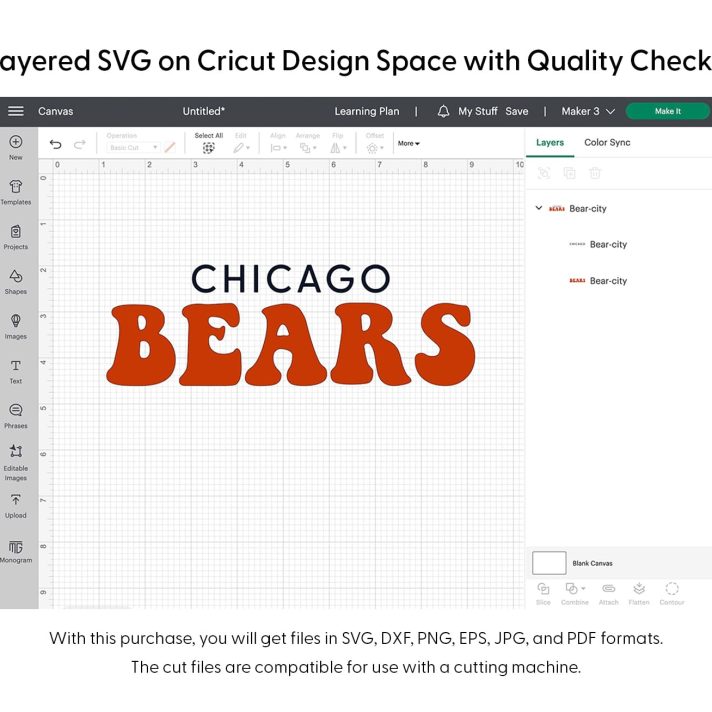Click the Duplicate icon in Layers panel
Screen dimensions: 712x712
(569, 173)
